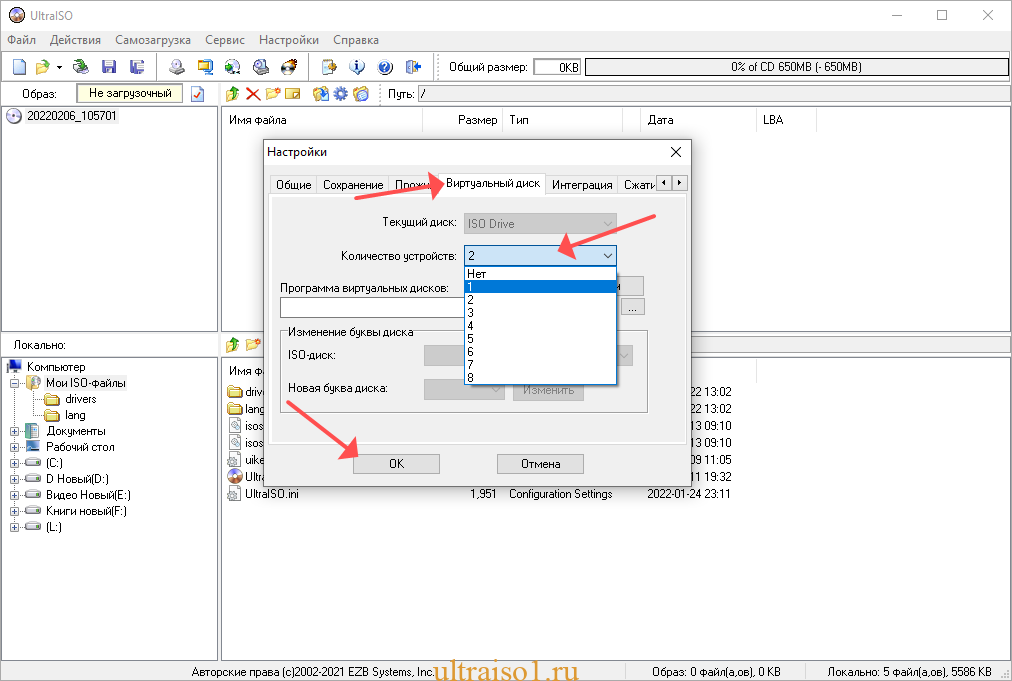Click the Burn CD/DVD Image flame icon

pos(289,67)
